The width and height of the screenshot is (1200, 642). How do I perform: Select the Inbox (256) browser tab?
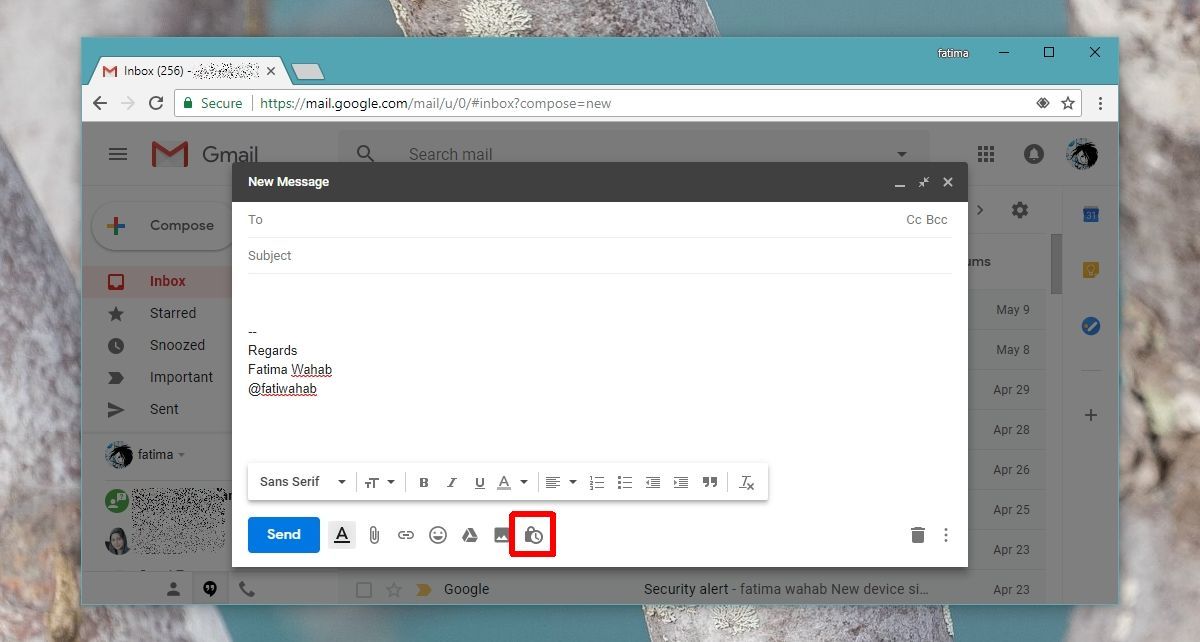click(x=190, y=72)
